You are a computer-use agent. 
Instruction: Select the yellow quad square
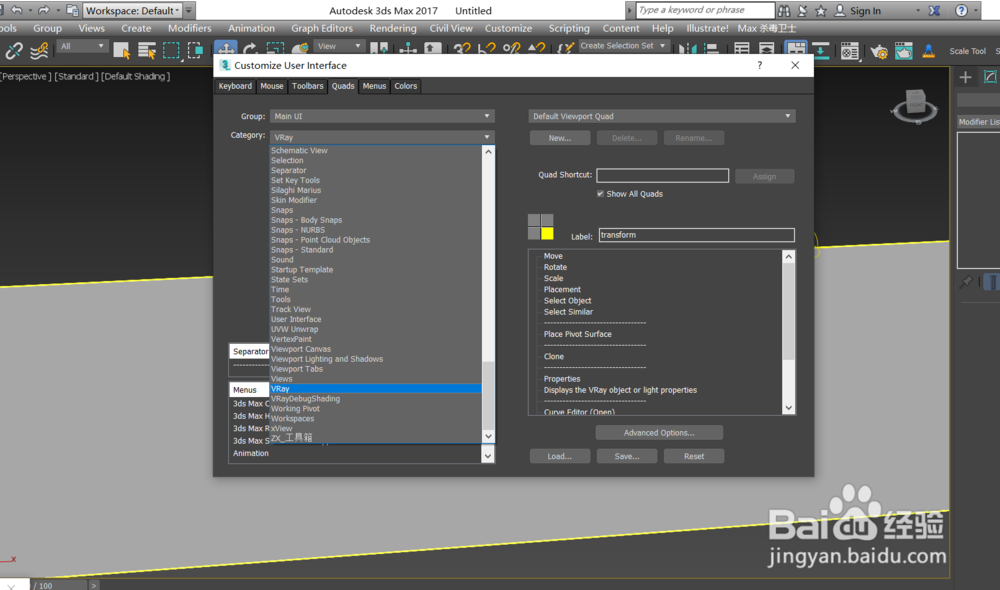pos(547,233)
